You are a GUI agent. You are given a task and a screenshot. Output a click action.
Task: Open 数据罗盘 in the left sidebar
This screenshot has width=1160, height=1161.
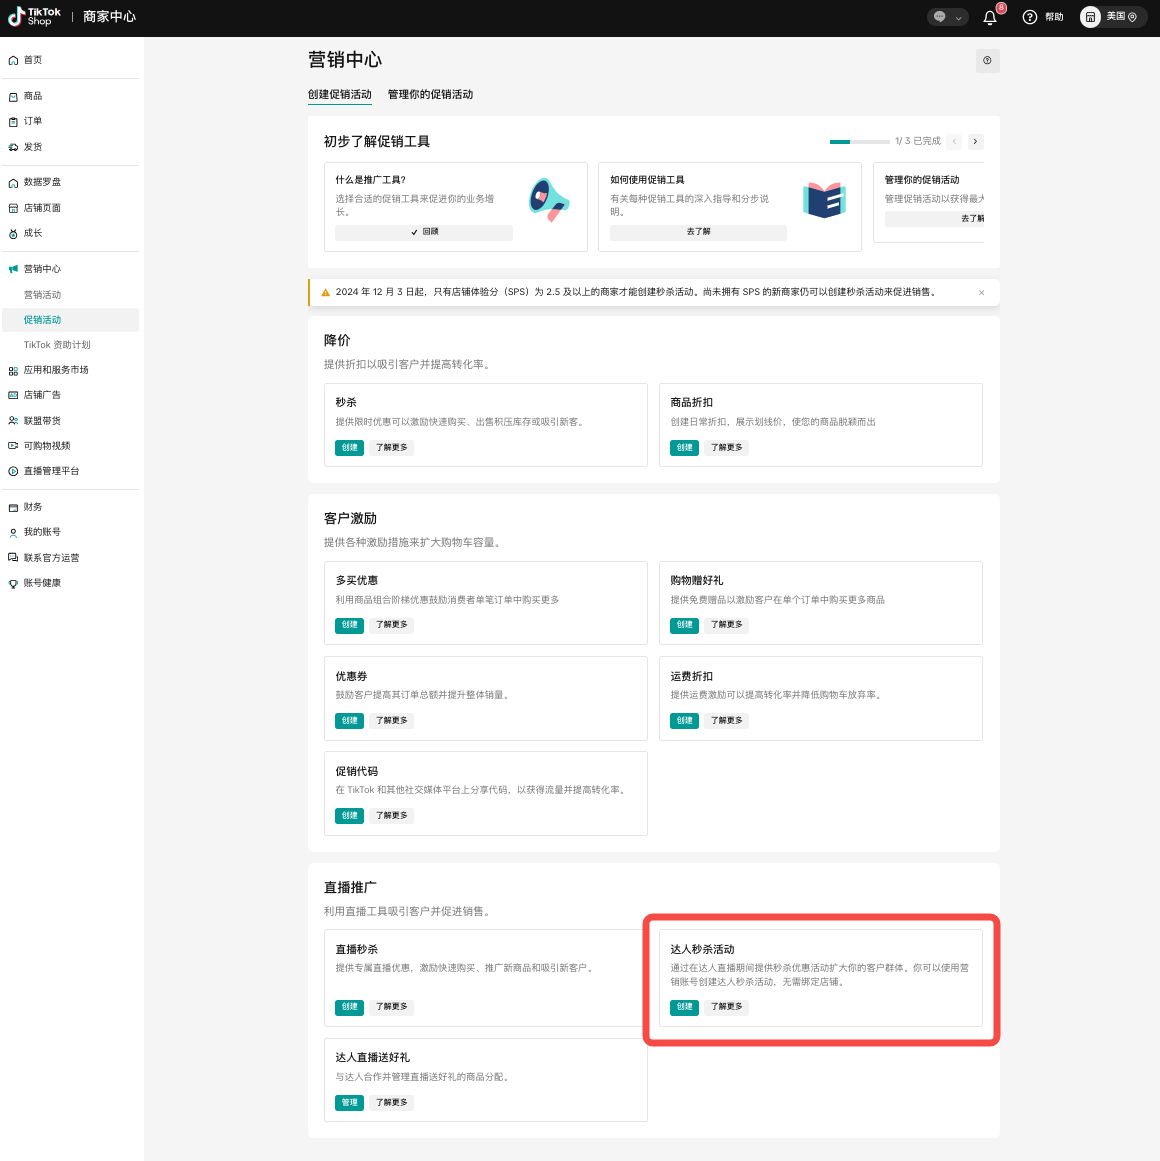click(x=42, y=182)
